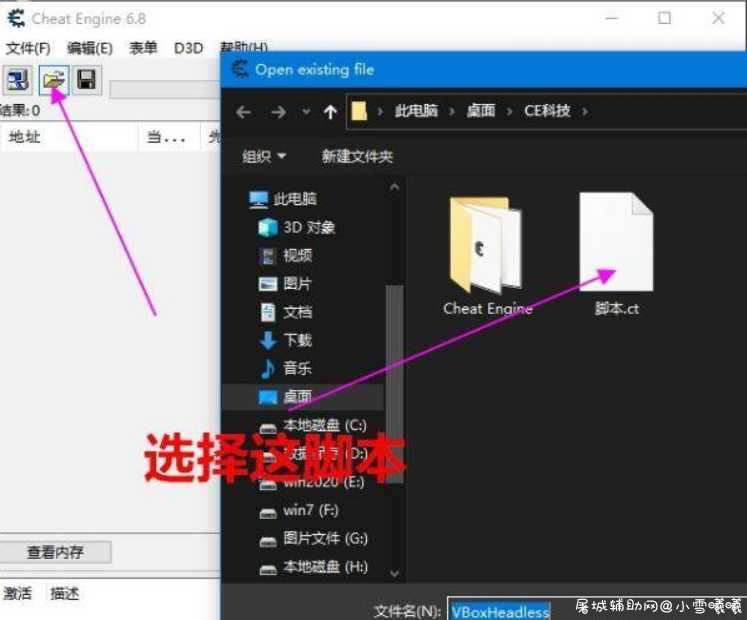Click CE科技 in the address breadcrumb
The image size is (747, 620).
pos(547,111)
